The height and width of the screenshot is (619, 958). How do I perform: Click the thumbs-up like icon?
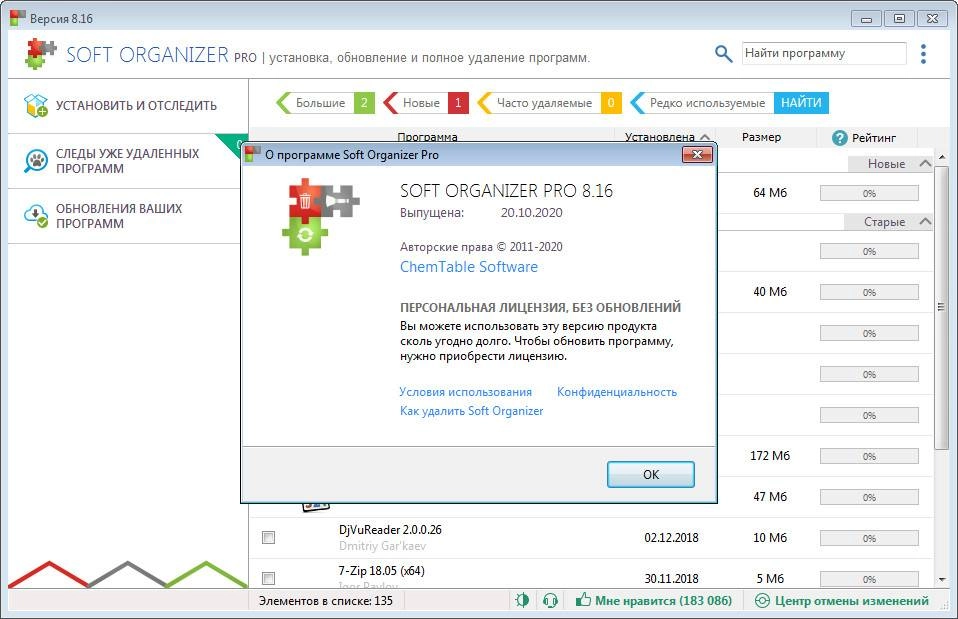pos(583,600)
